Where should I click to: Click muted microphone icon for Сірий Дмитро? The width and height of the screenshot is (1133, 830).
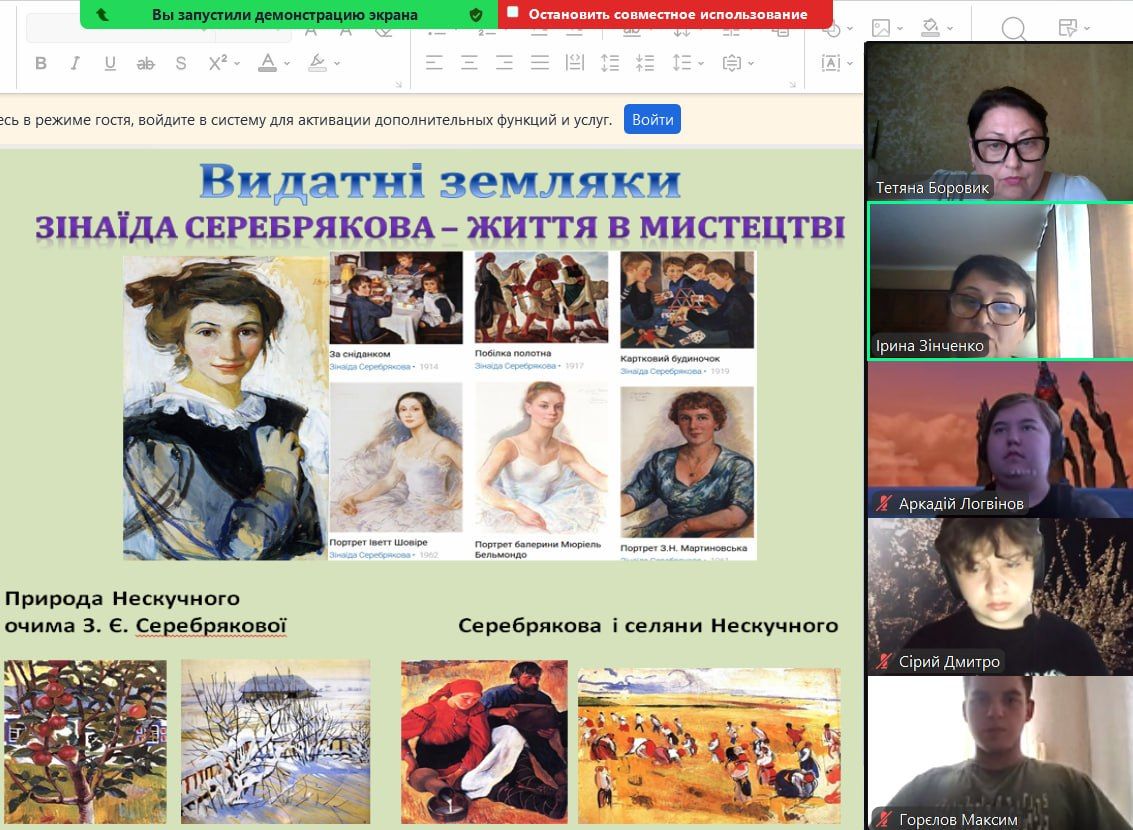point(884,661)
